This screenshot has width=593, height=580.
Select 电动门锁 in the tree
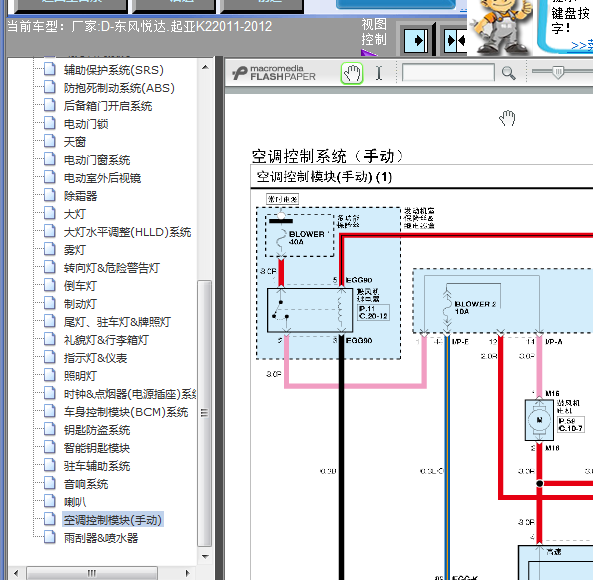pyautogui.click(x=86, y=124)
